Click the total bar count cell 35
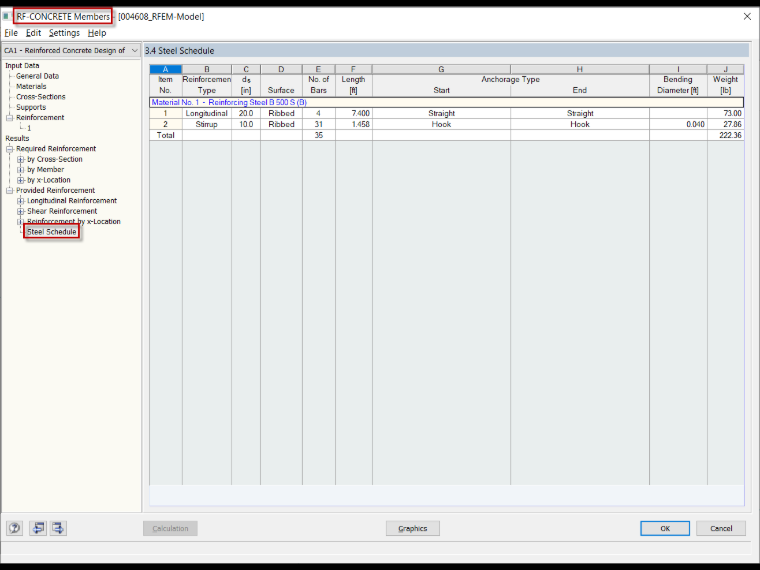The height and width of the screenshot is (570, 760). coord(318,135)
